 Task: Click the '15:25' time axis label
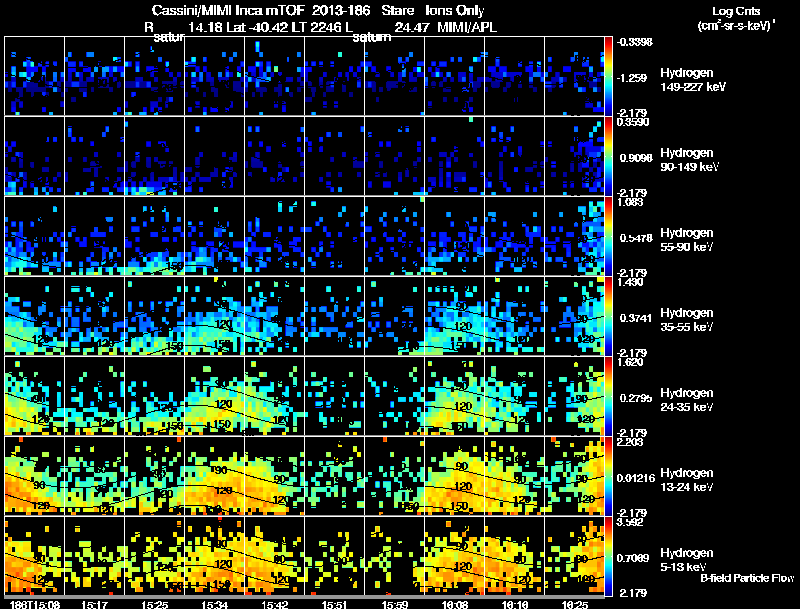154,604
